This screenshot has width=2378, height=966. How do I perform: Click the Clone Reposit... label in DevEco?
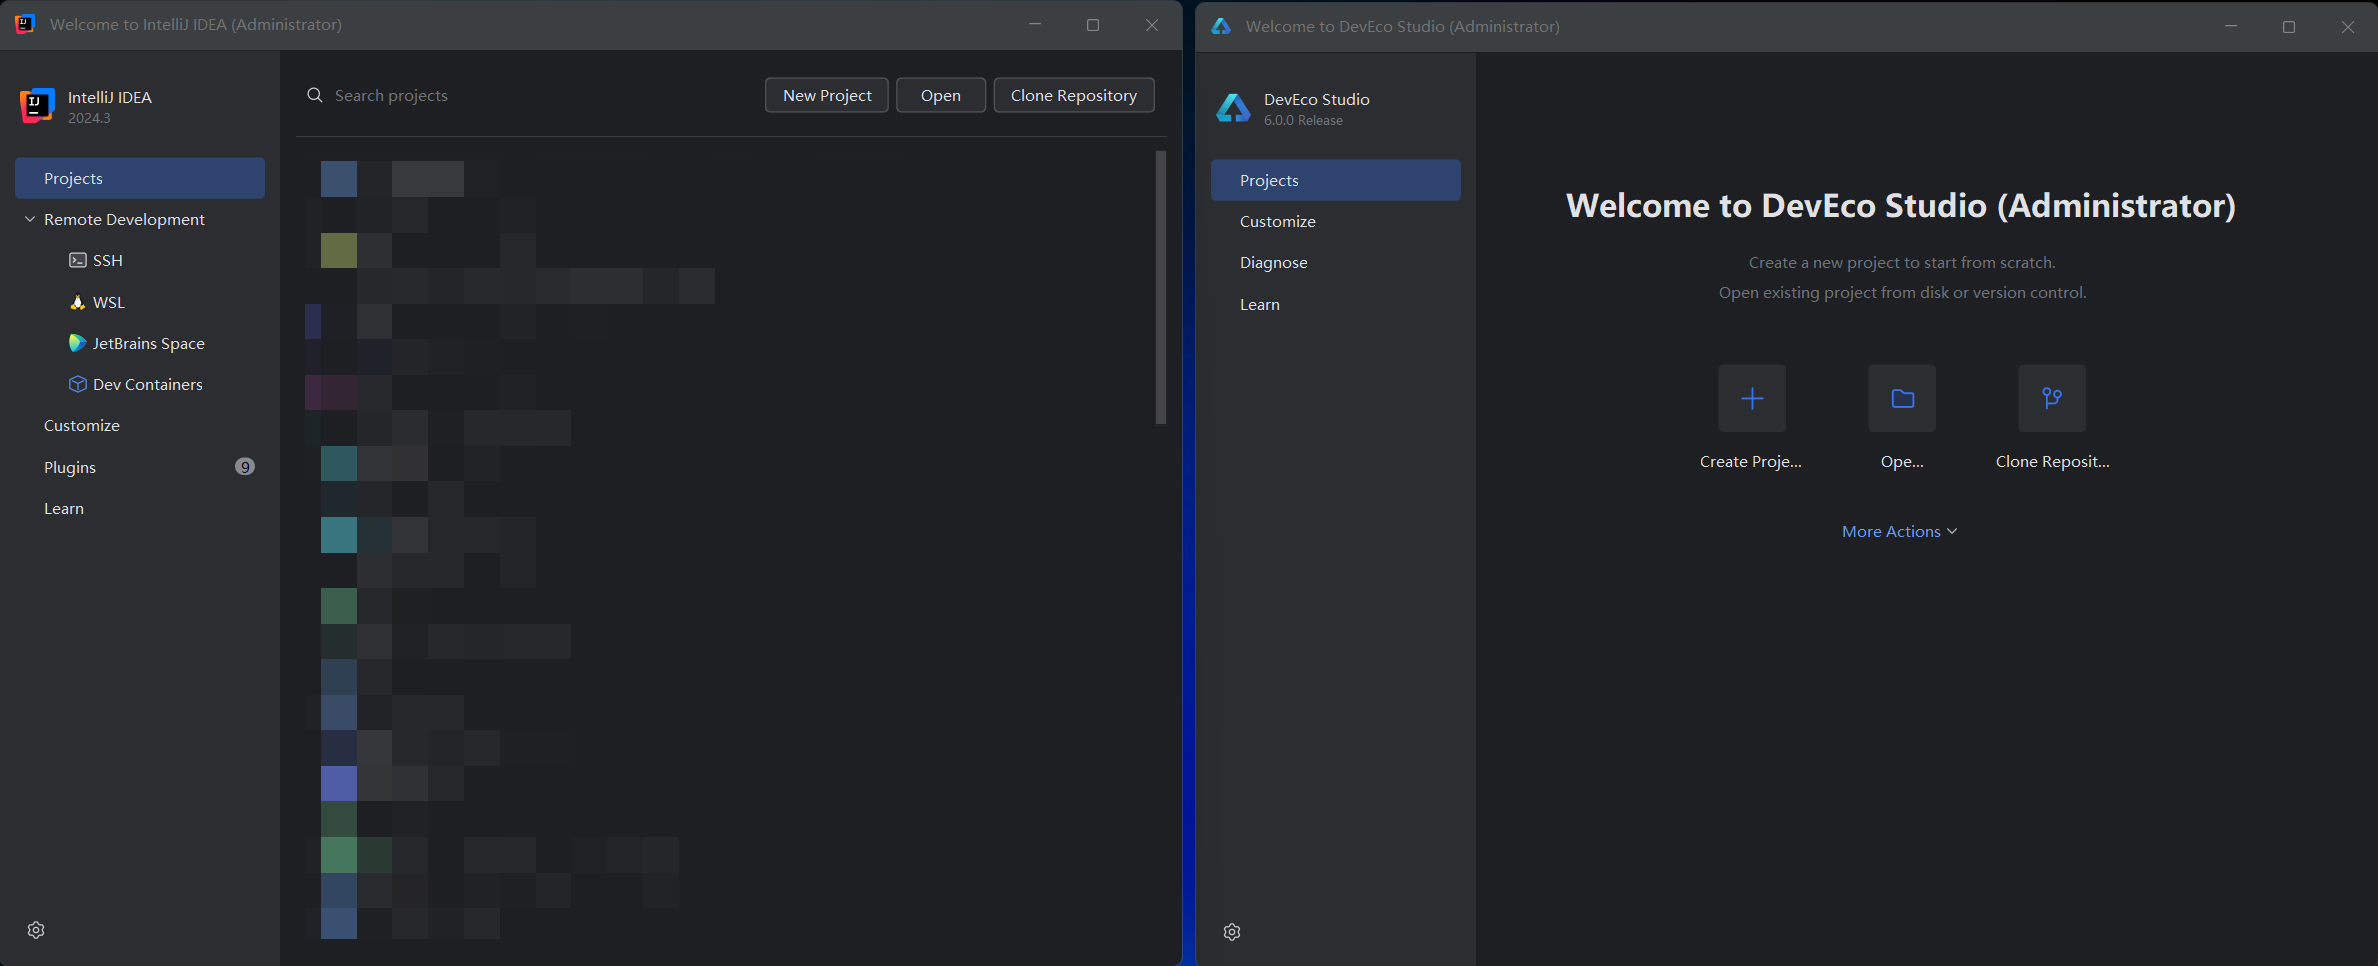(2052, 461)
